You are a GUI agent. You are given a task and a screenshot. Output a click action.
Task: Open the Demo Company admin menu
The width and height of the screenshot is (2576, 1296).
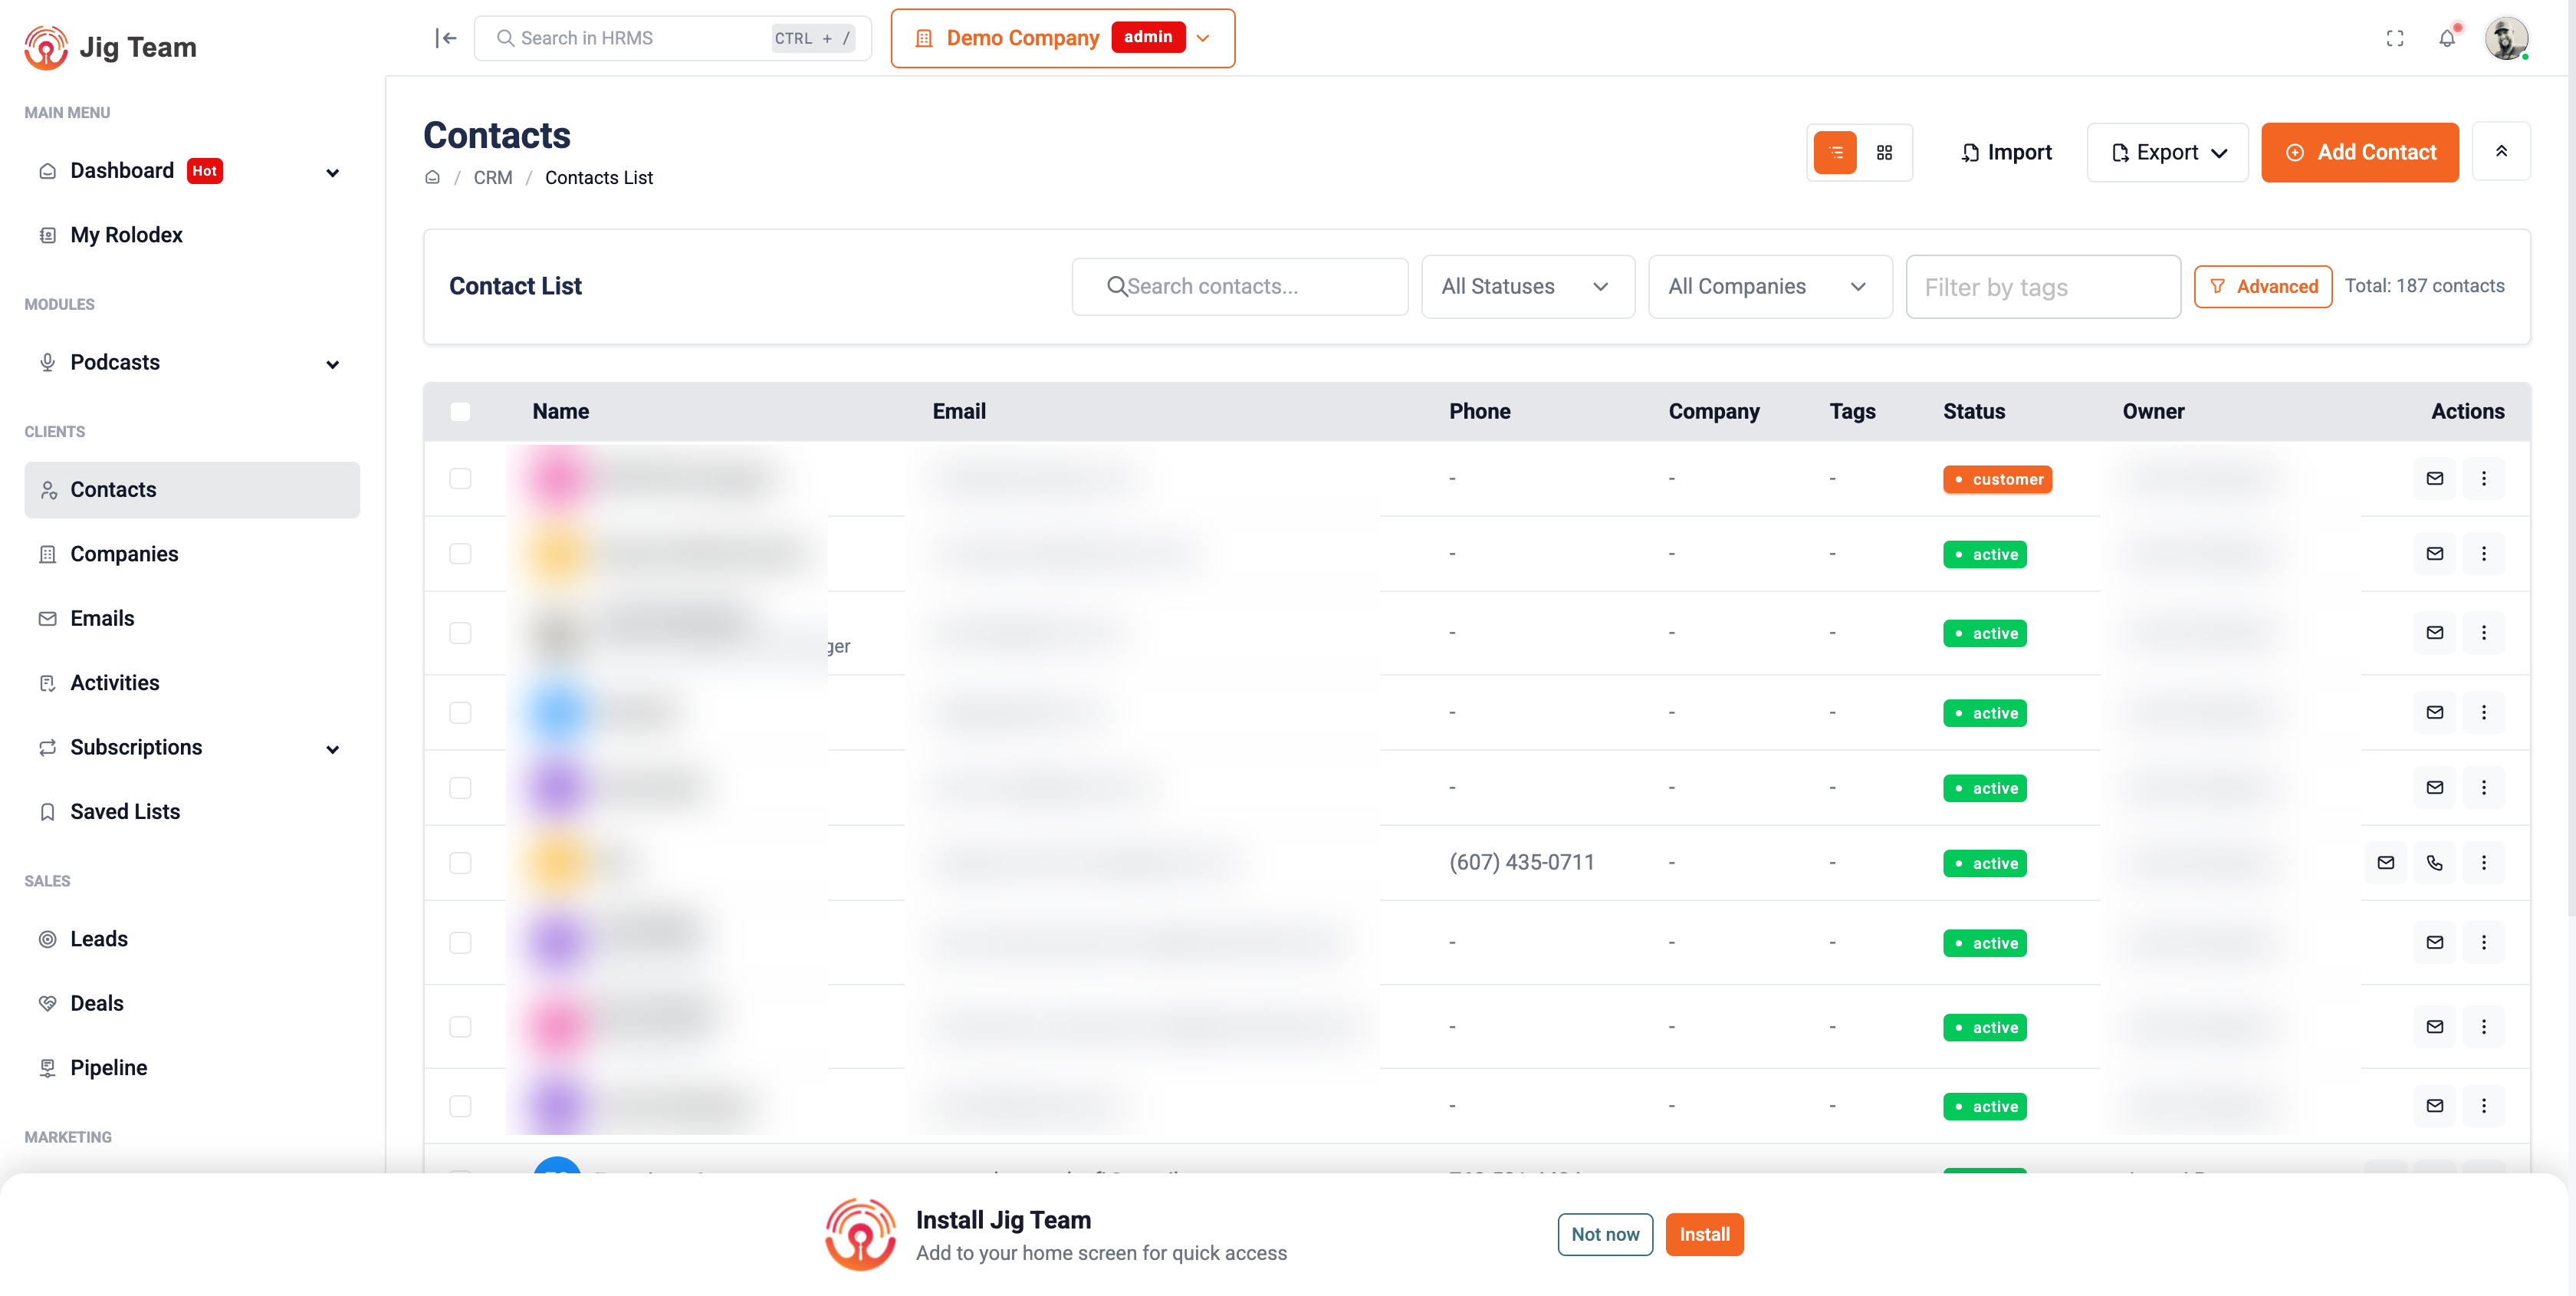tap(1062, 38)
